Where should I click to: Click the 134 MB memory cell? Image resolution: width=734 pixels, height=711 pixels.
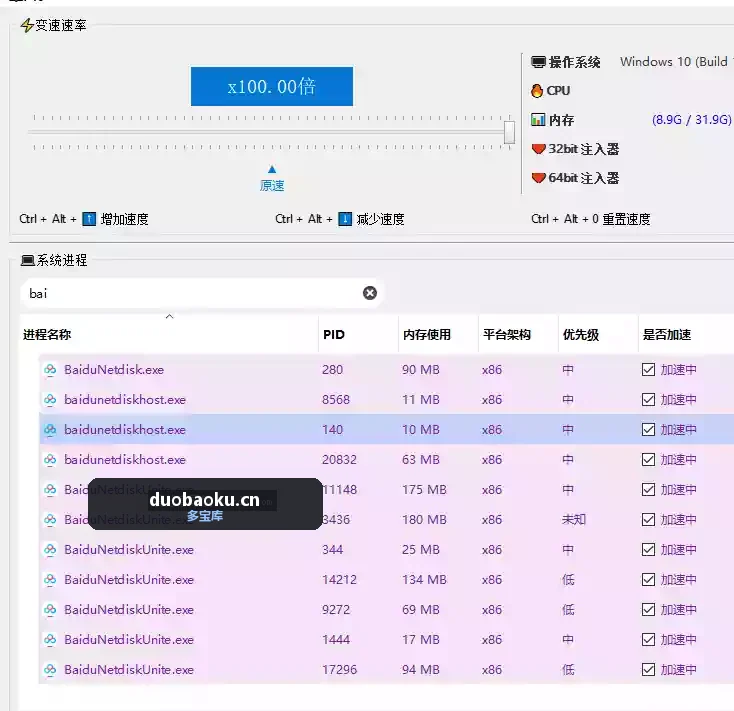(x=425, y=579)
